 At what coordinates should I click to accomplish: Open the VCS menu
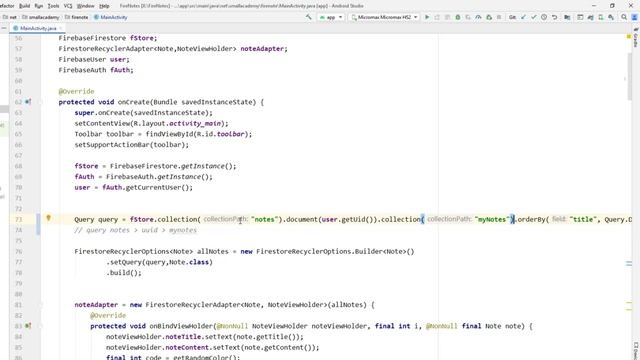[68, 6]
